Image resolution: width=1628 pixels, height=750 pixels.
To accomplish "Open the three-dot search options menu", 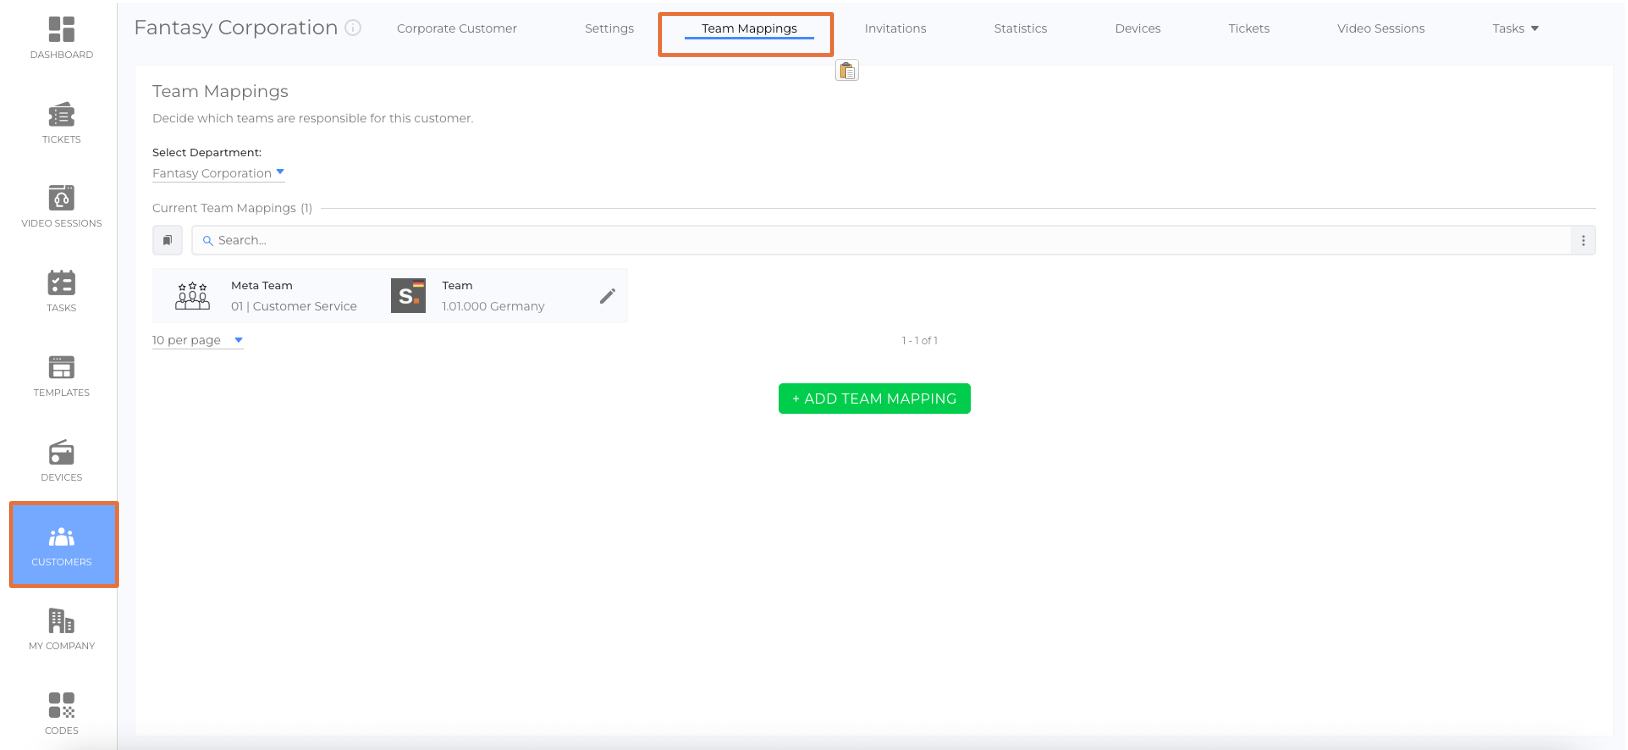I will coord(1583,240).
